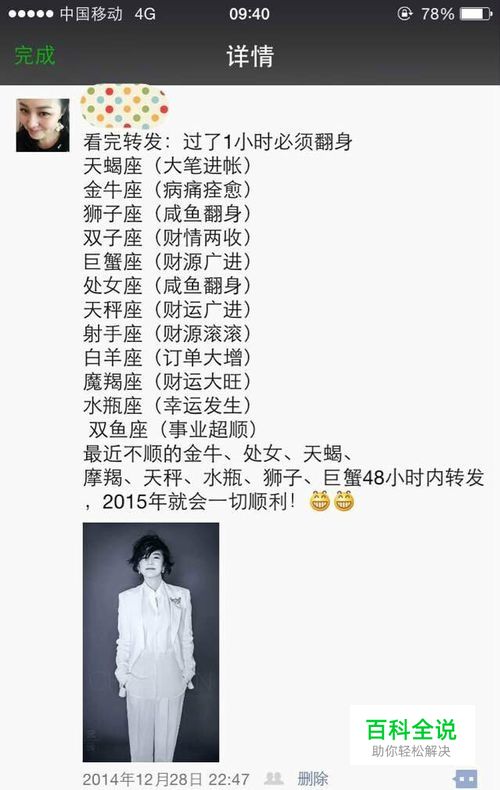Tap the 2014年12月28日 22:47 timestamp
Screen dimensions: 500x790
pos(166,779)
